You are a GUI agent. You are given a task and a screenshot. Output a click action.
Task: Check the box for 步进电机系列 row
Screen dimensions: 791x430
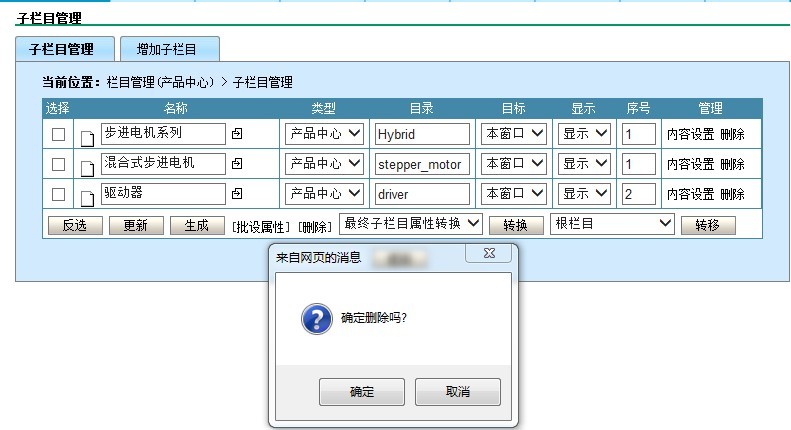coord(59,134)
